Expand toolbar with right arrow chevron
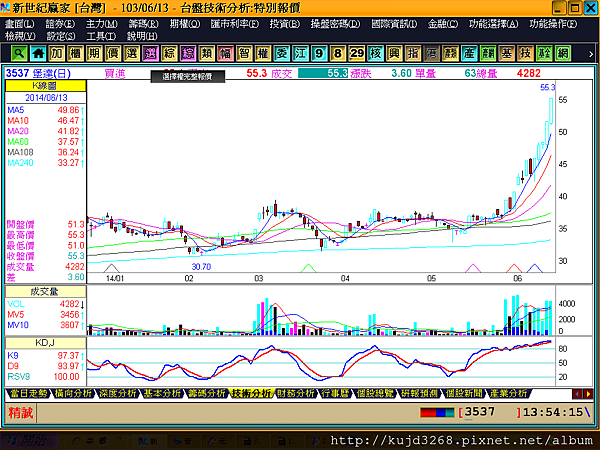 (591, 54)
